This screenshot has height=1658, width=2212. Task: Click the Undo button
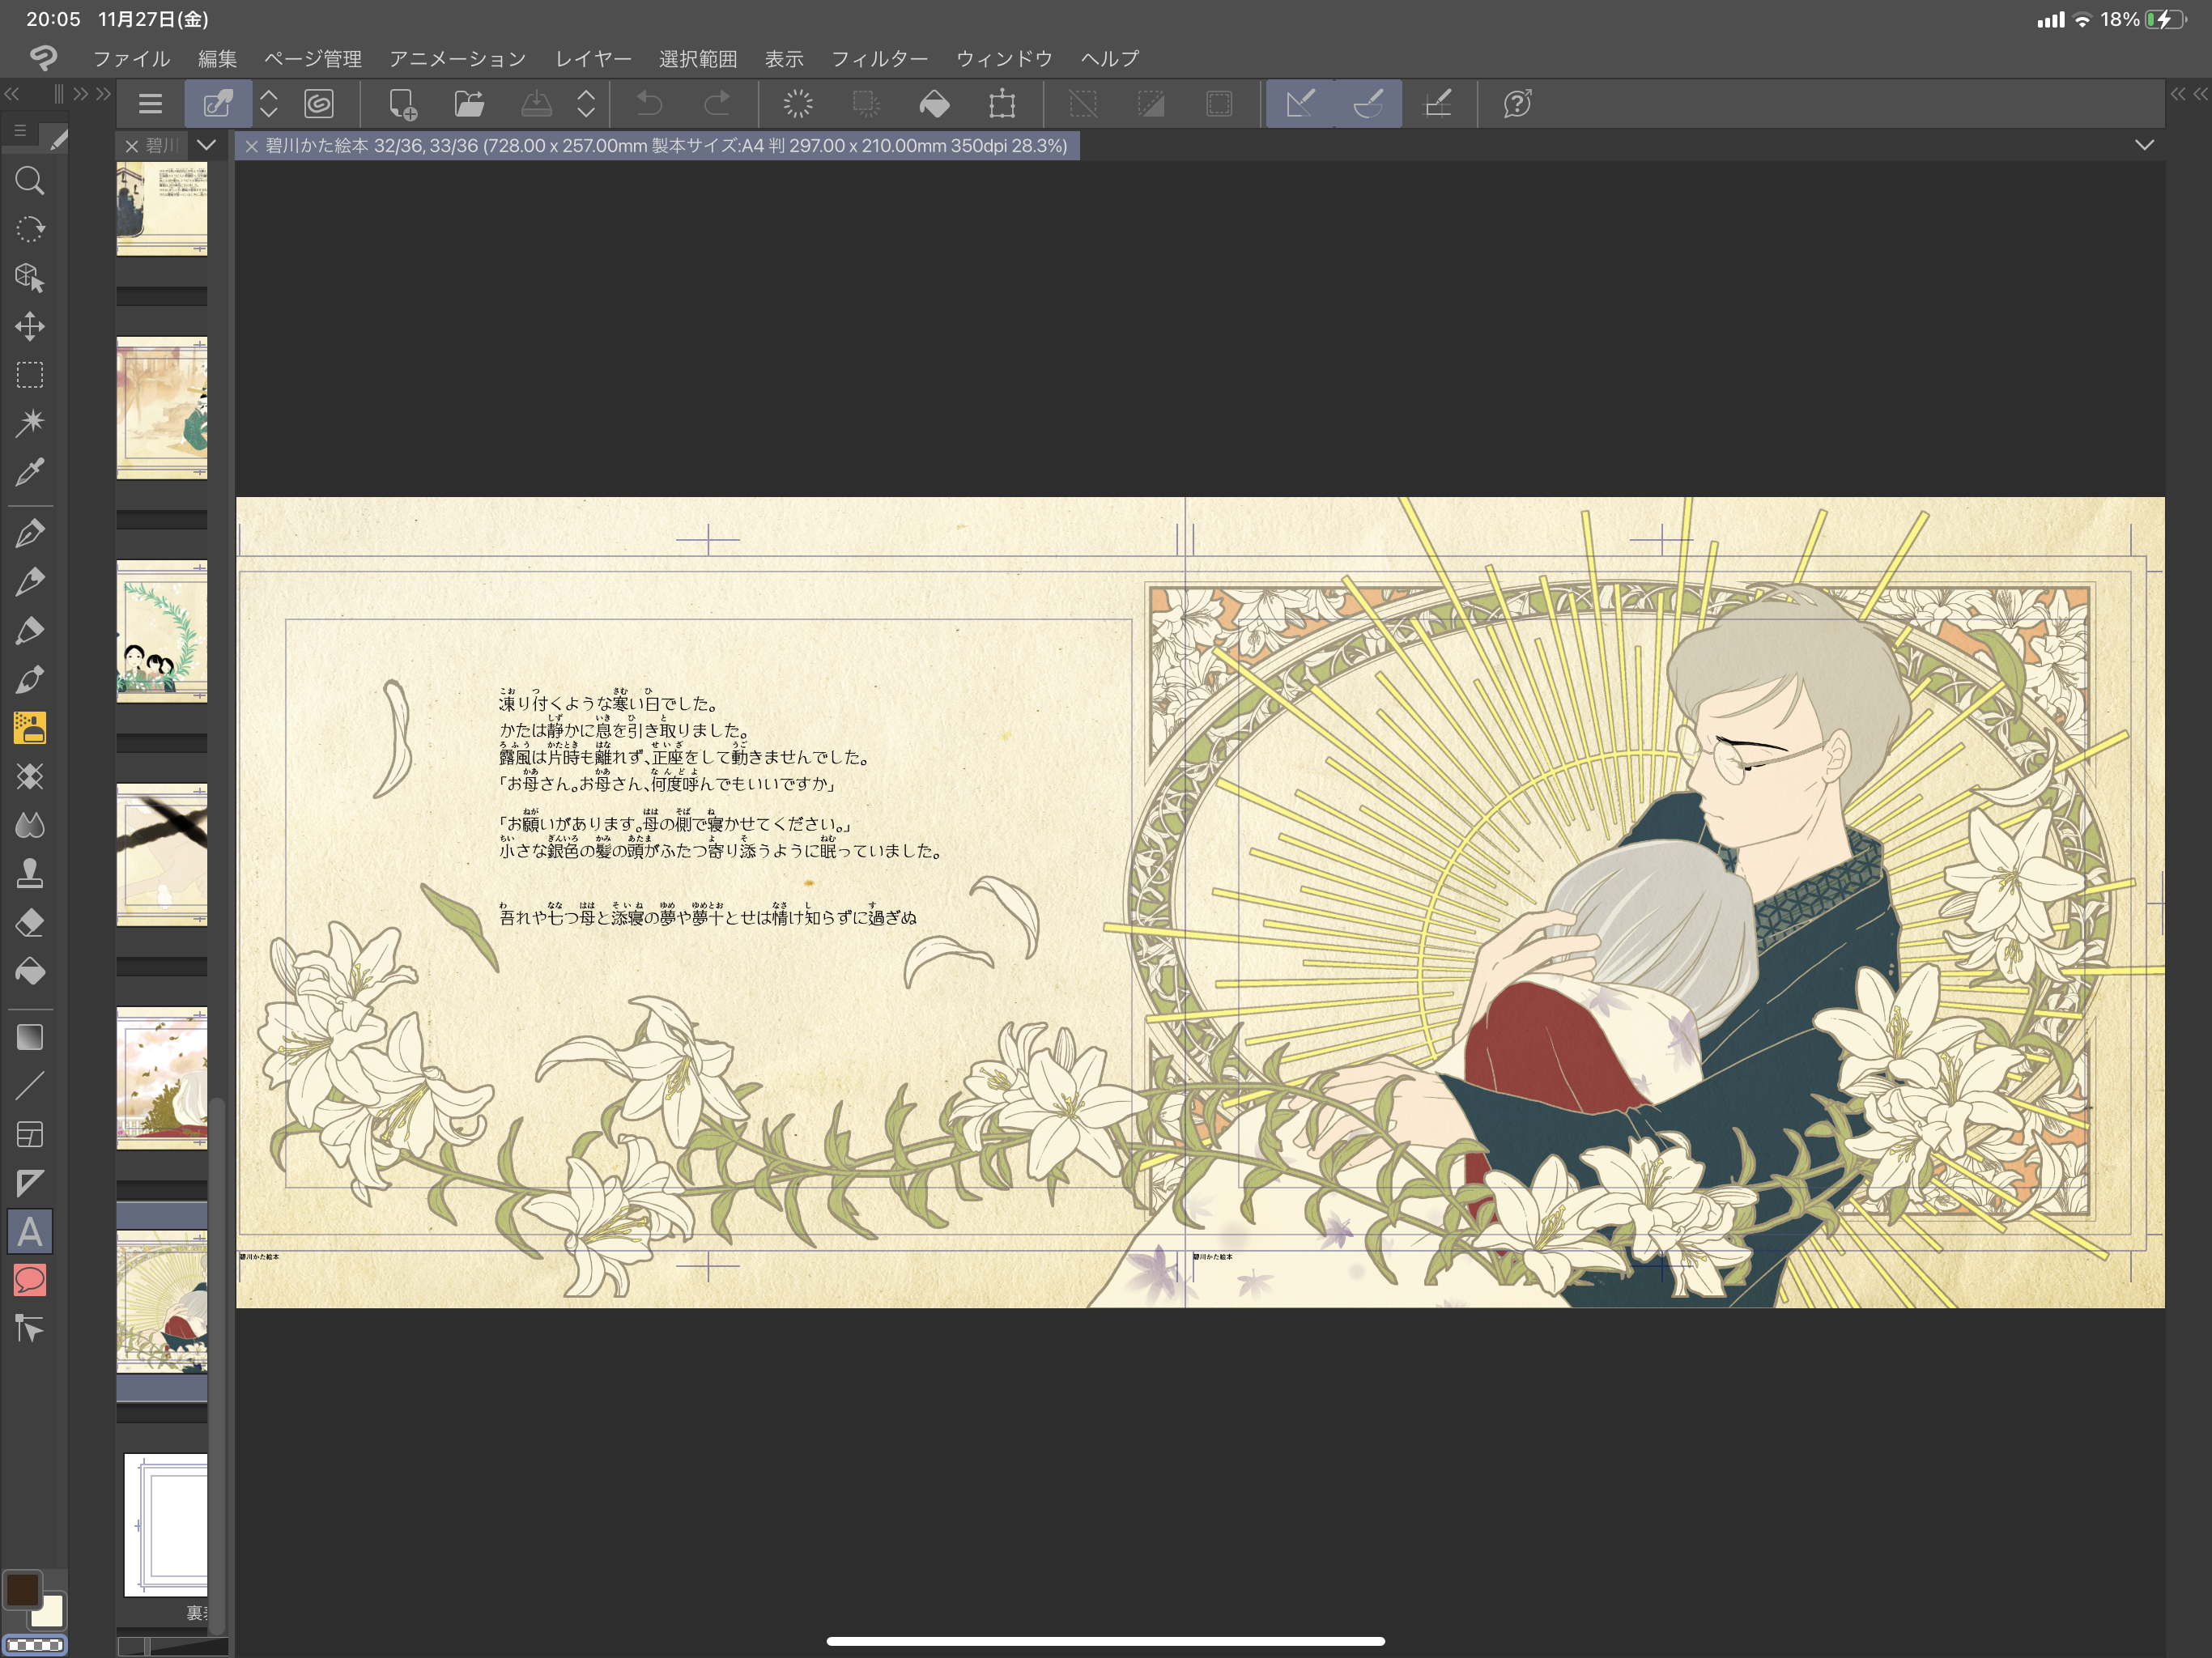point(650,103)
